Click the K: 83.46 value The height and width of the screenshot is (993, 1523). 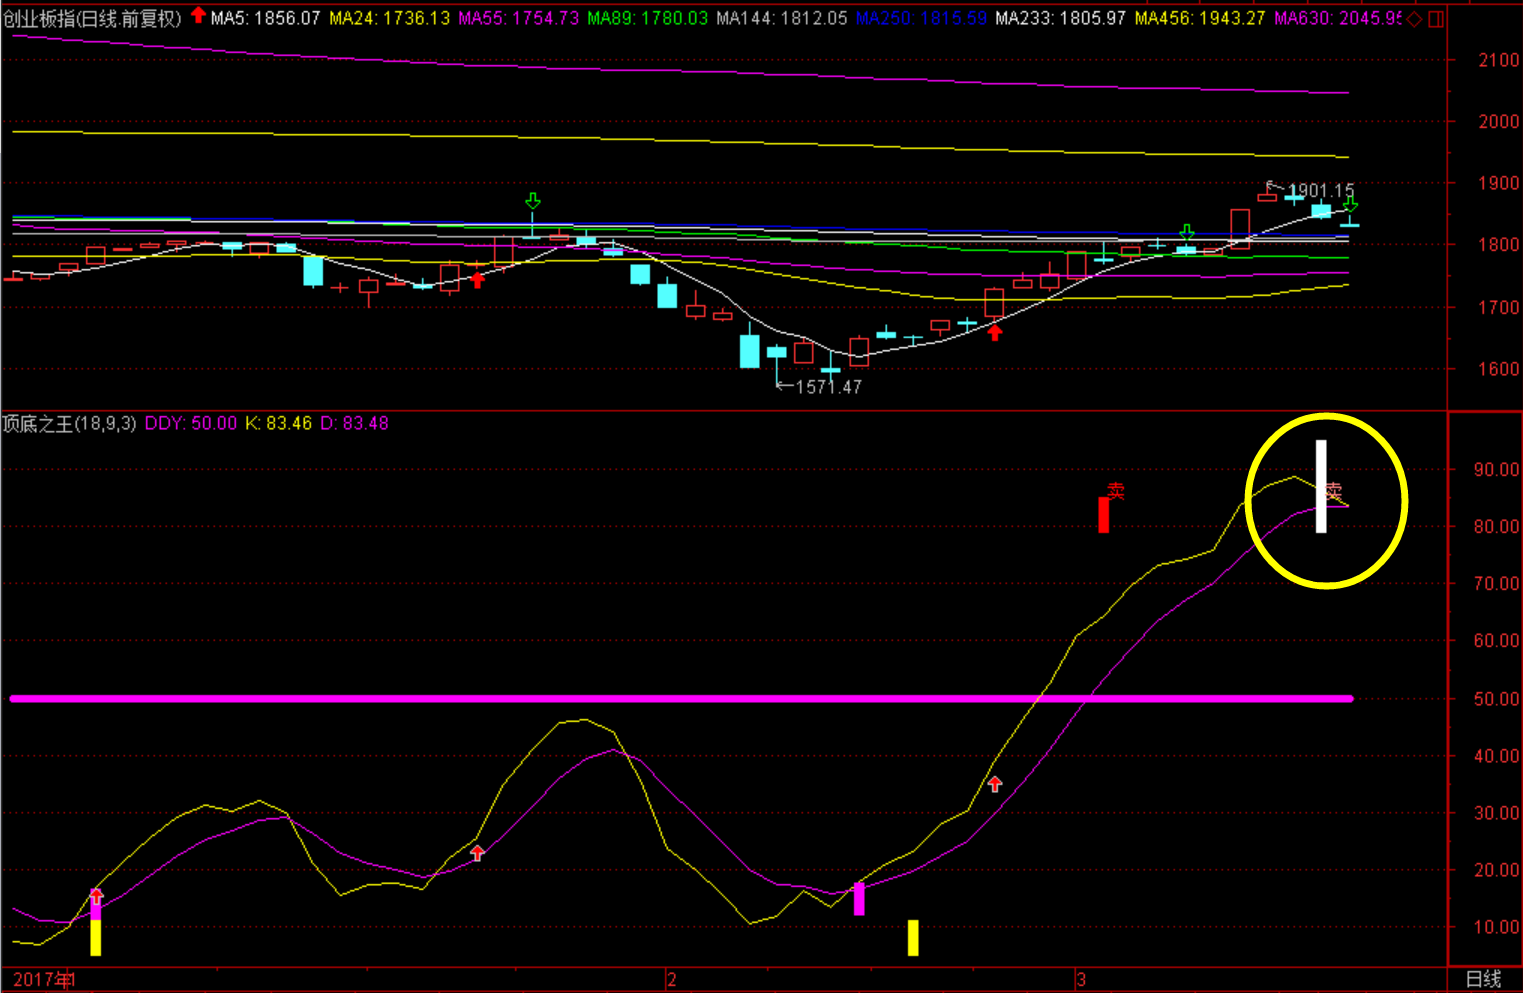(279, 424)
